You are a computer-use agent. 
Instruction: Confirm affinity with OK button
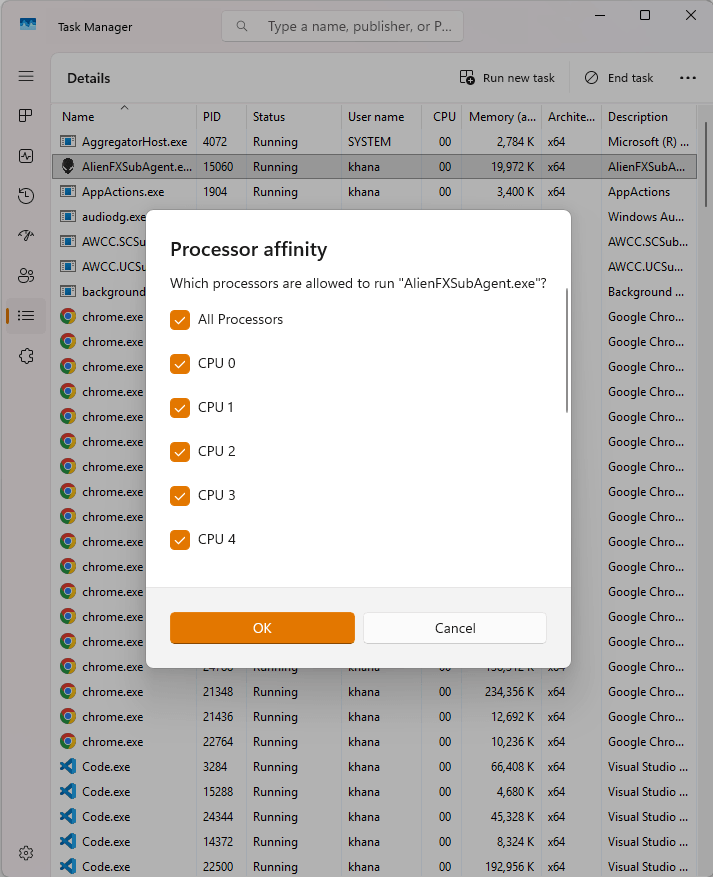pos(262,628)
